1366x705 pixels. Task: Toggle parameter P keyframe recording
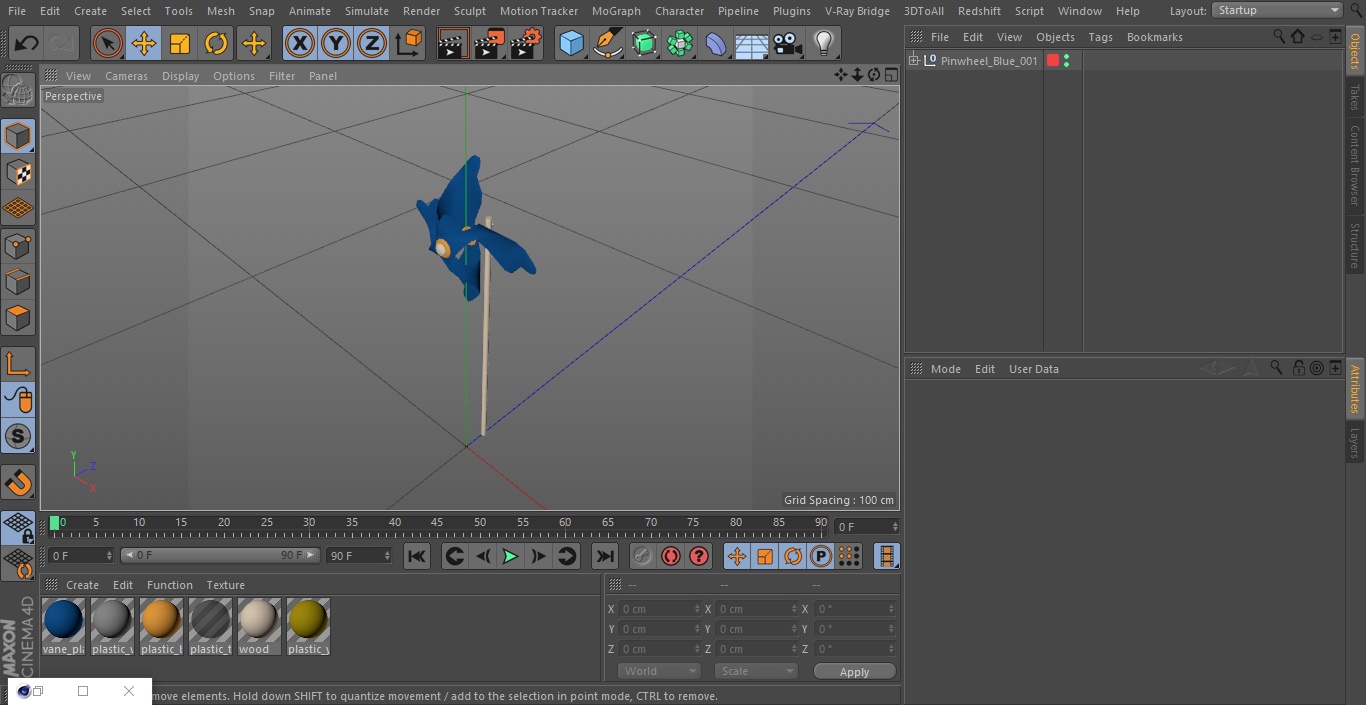821,556
